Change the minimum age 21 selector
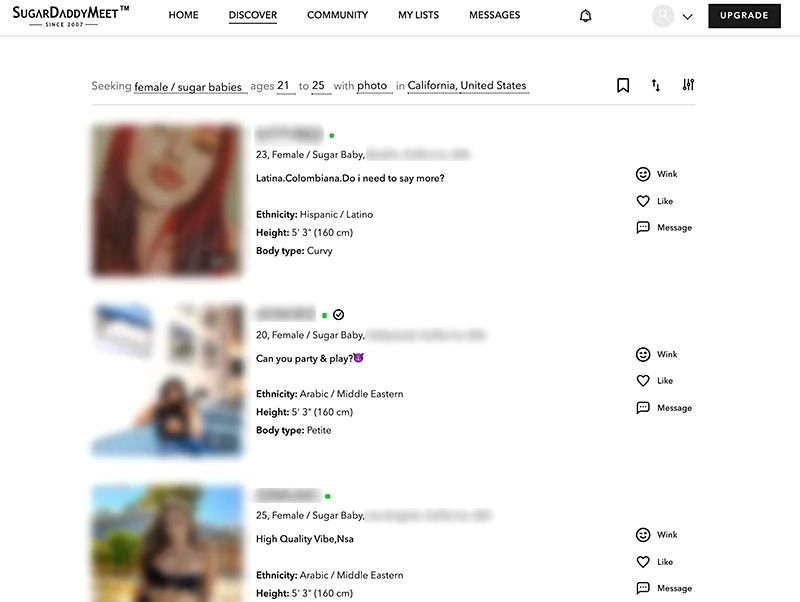This screenshot has height=602, width=800. pyautogui.click(x=284, y=86)
